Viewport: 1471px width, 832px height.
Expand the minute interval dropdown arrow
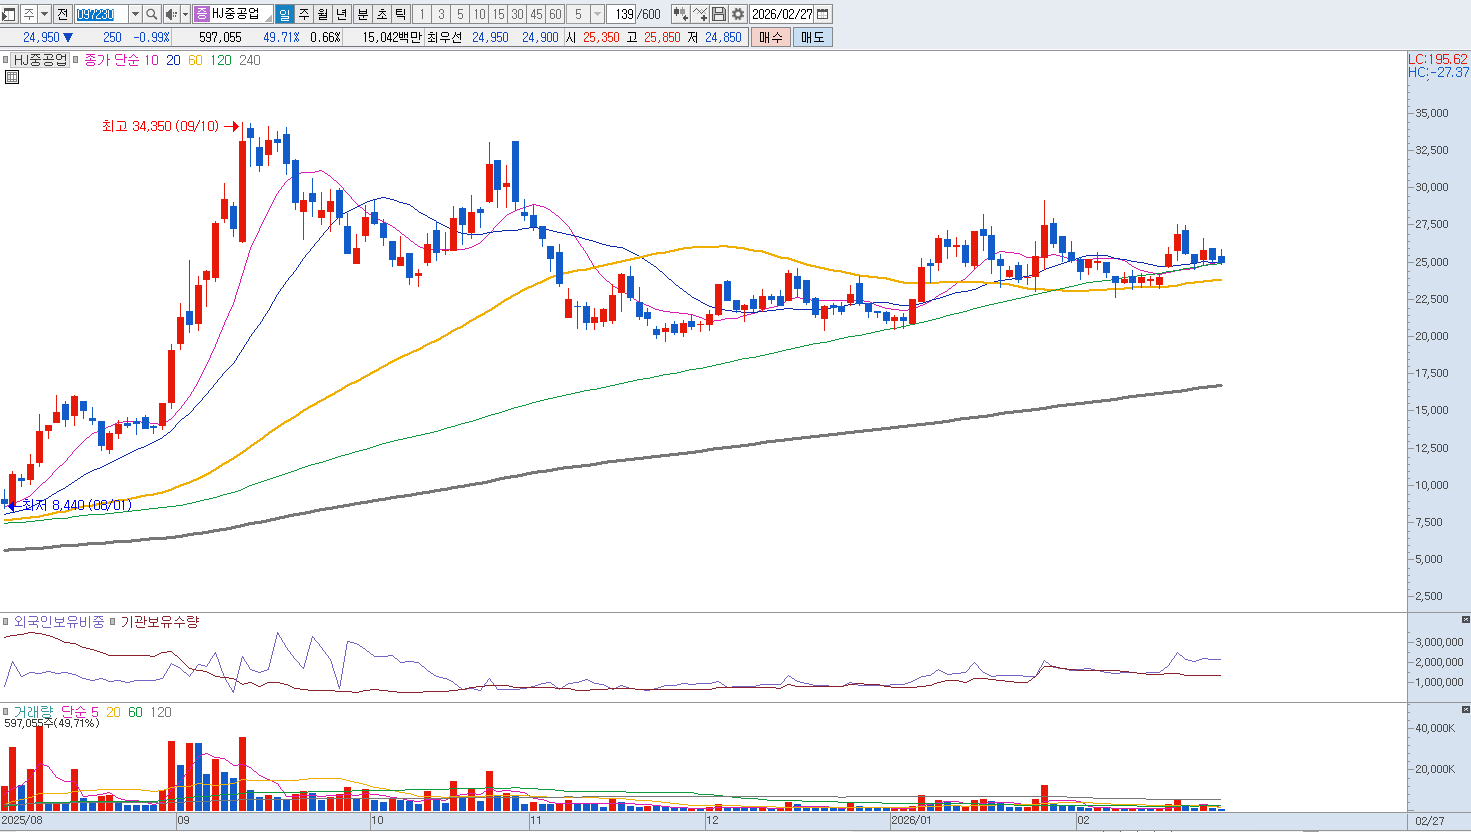coord(597,14)
